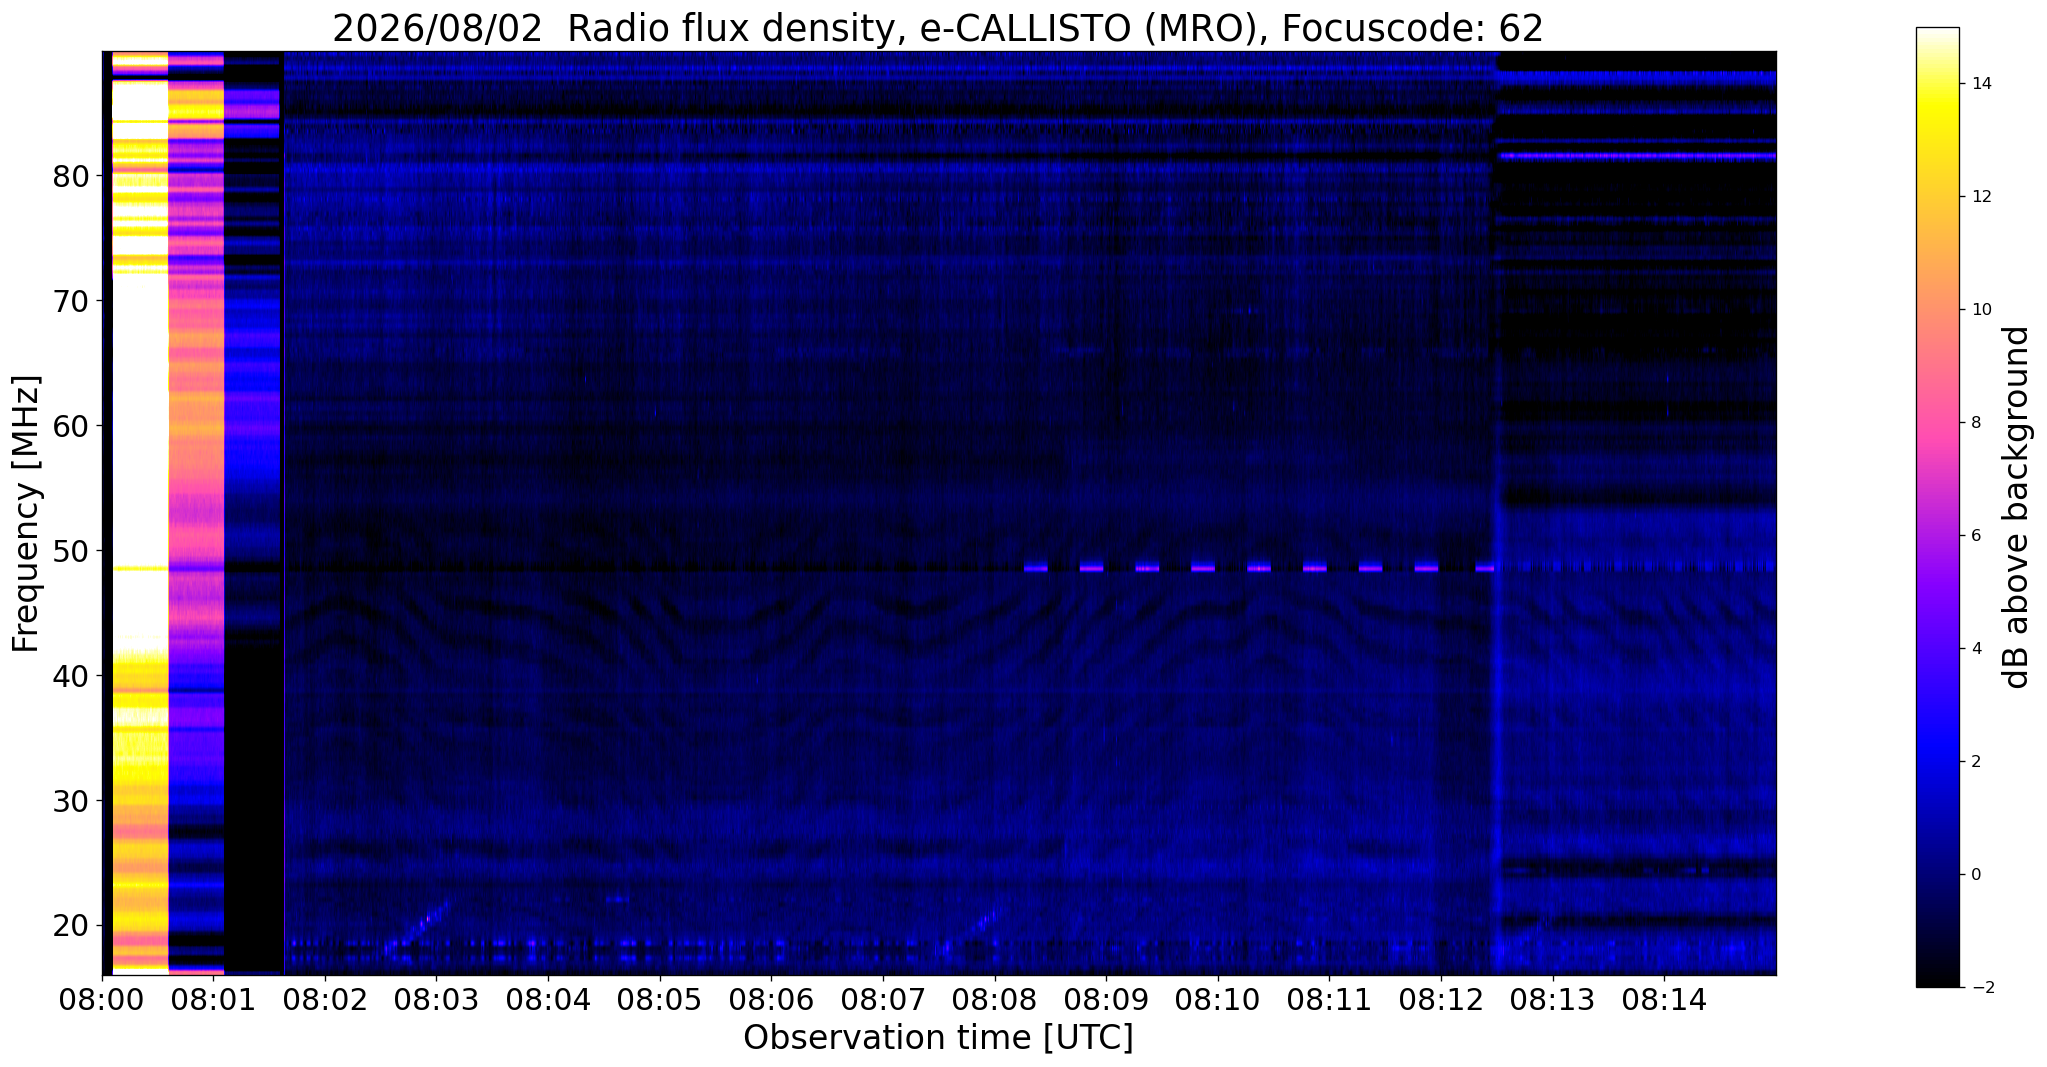Click the 'dB above background' colorbar label
This screenshot has height=1067, width=2047.
(2017, 507)
